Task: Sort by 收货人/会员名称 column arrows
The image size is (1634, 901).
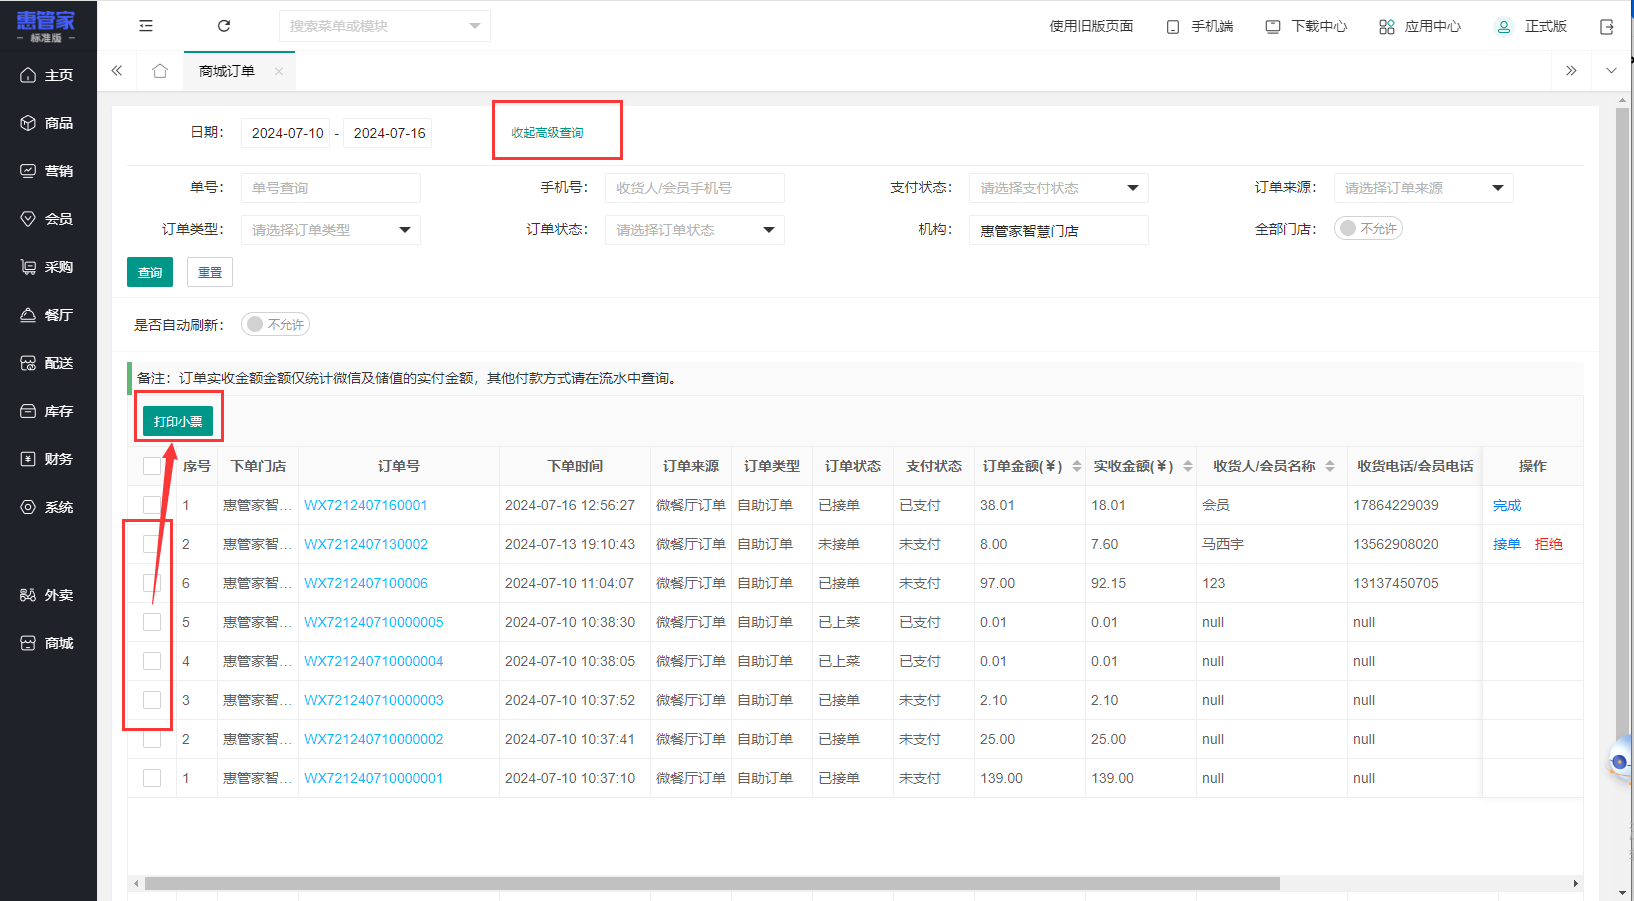Action: [x=1330, y=466]
